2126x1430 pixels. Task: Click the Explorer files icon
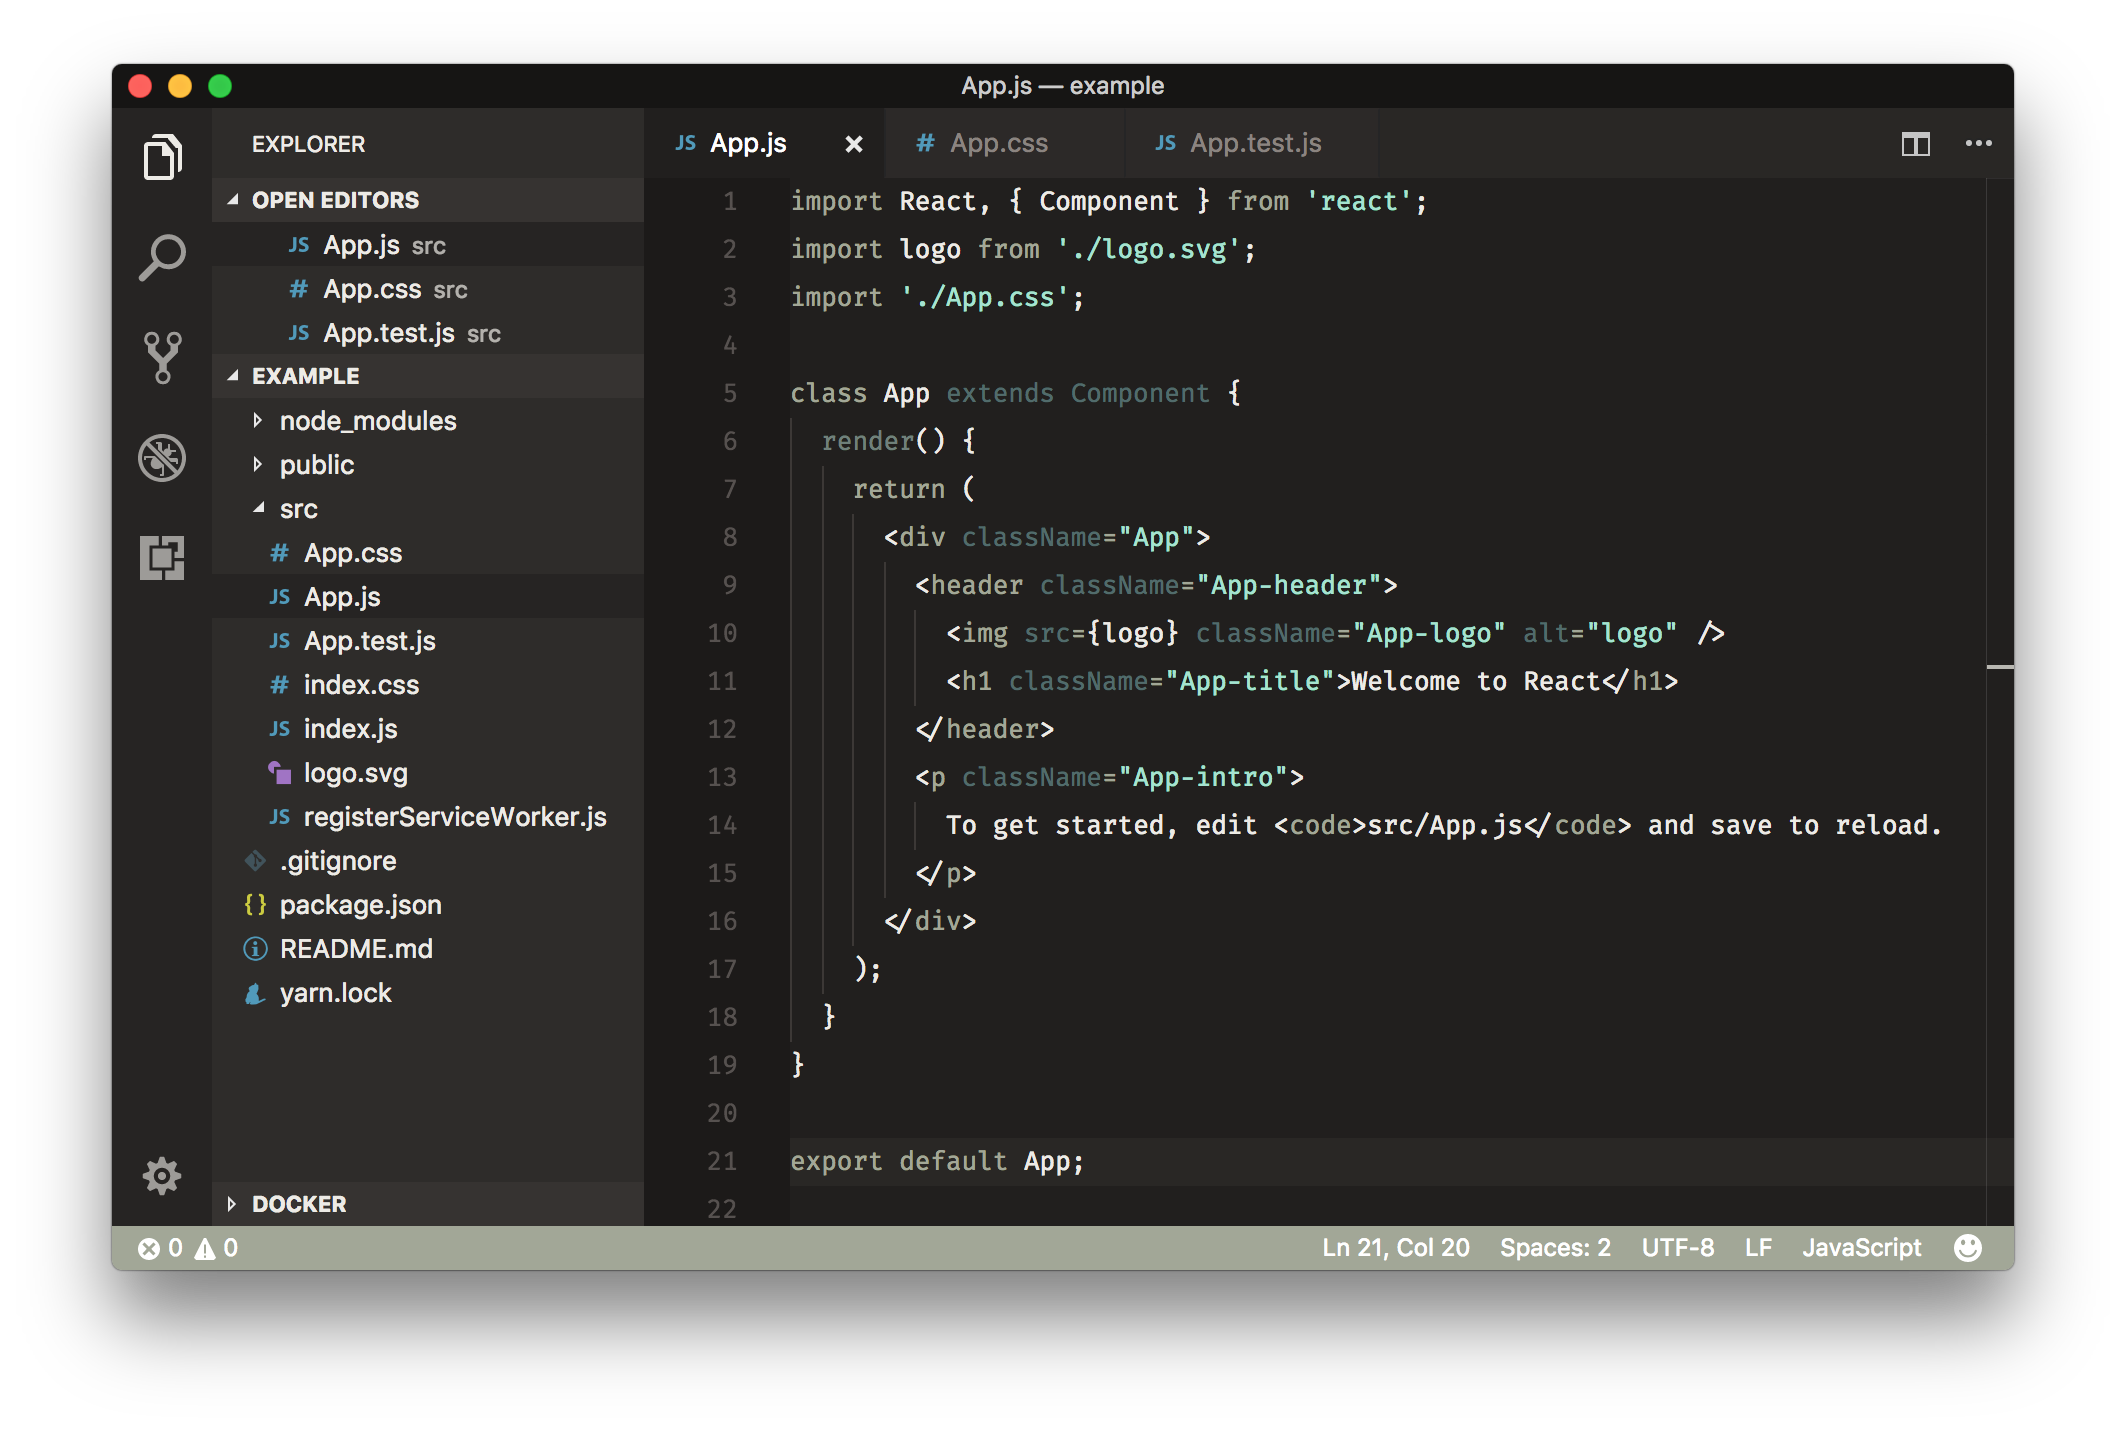162,157
